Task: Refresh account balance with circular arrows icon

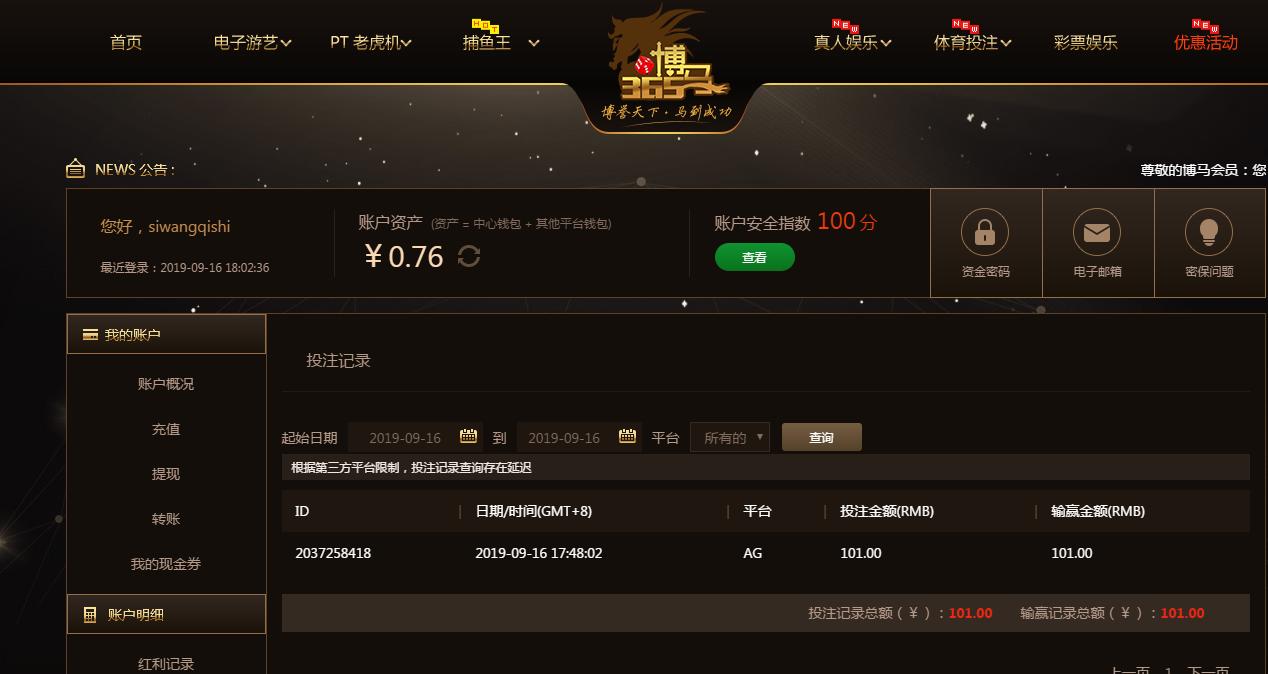Action: 469,257
